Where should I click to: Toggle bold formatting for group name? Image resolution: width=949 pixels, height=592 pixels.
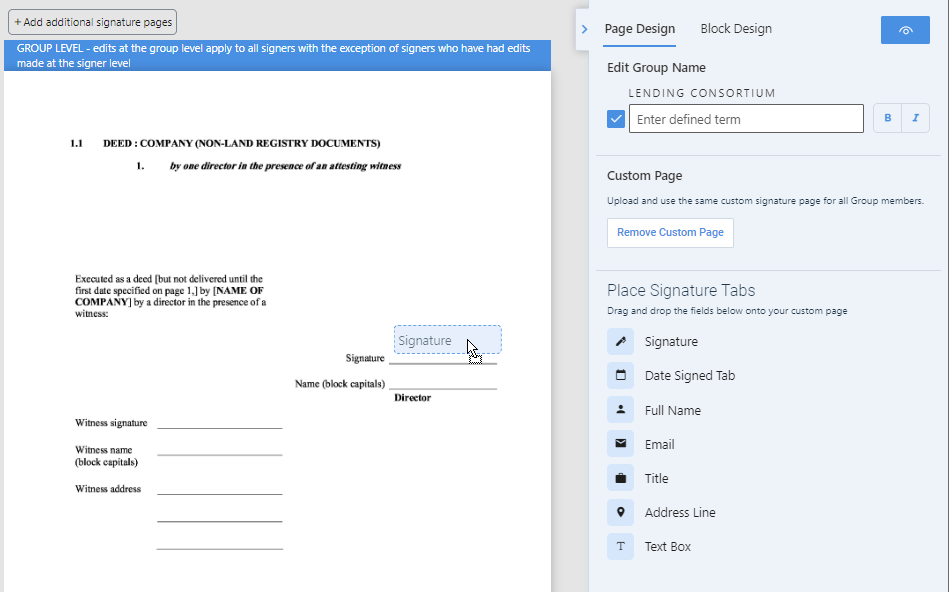(x=887, y=119)
